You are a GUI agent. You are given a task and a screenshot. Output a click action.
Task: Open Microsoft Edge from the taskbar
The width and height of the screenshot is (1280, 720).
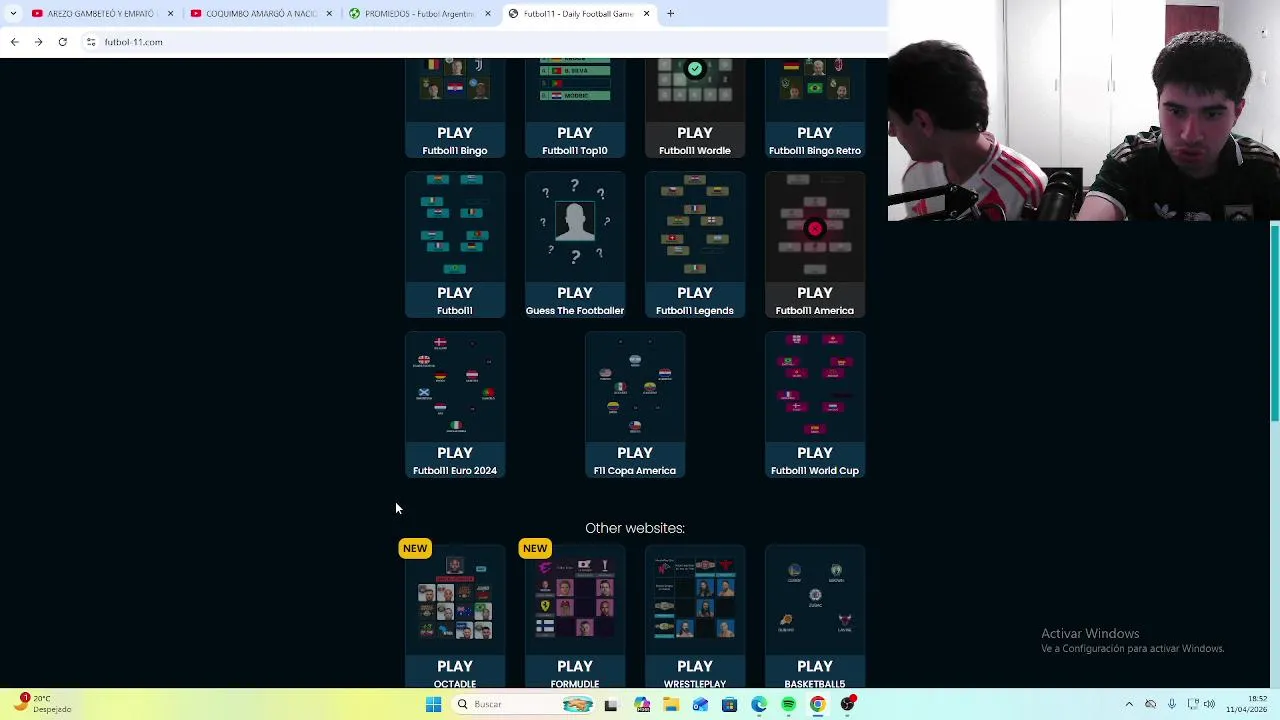(x=759, y=705)
